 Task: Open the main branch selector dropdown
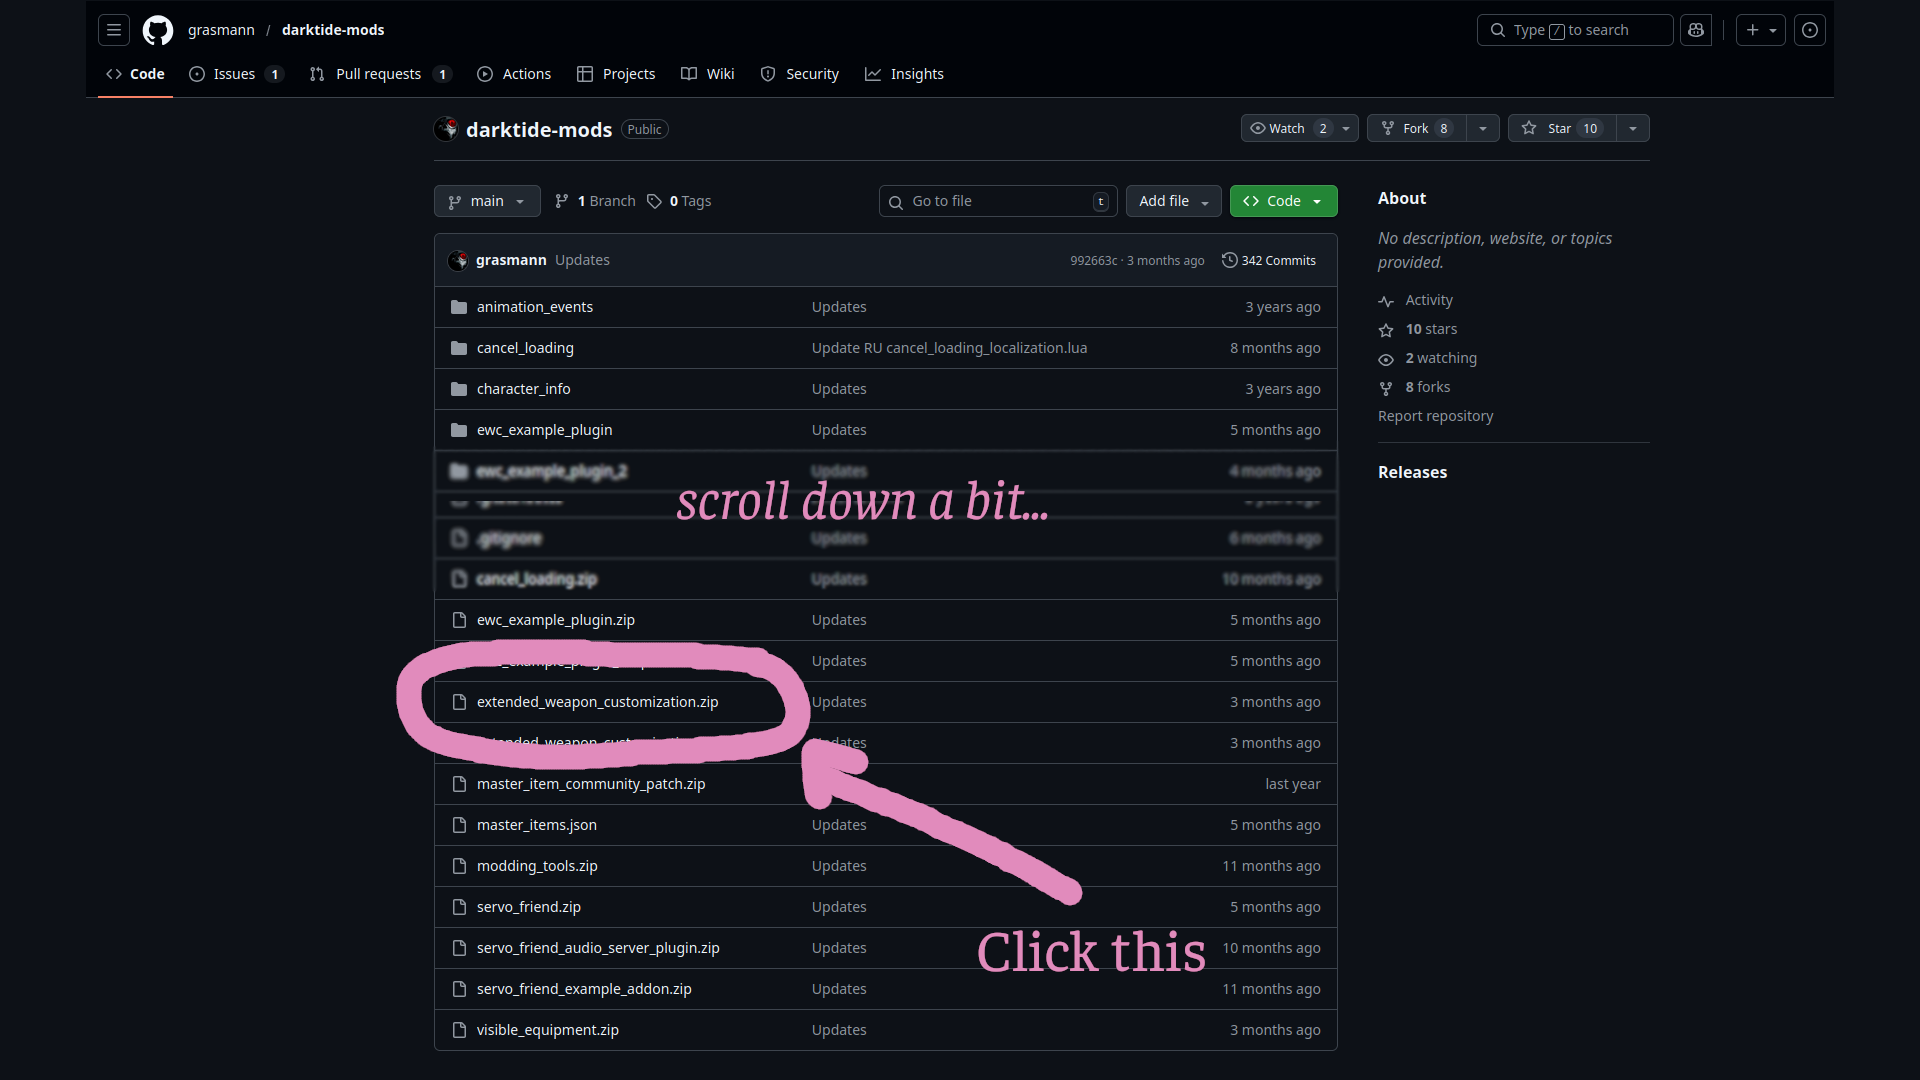click(487, 201)
